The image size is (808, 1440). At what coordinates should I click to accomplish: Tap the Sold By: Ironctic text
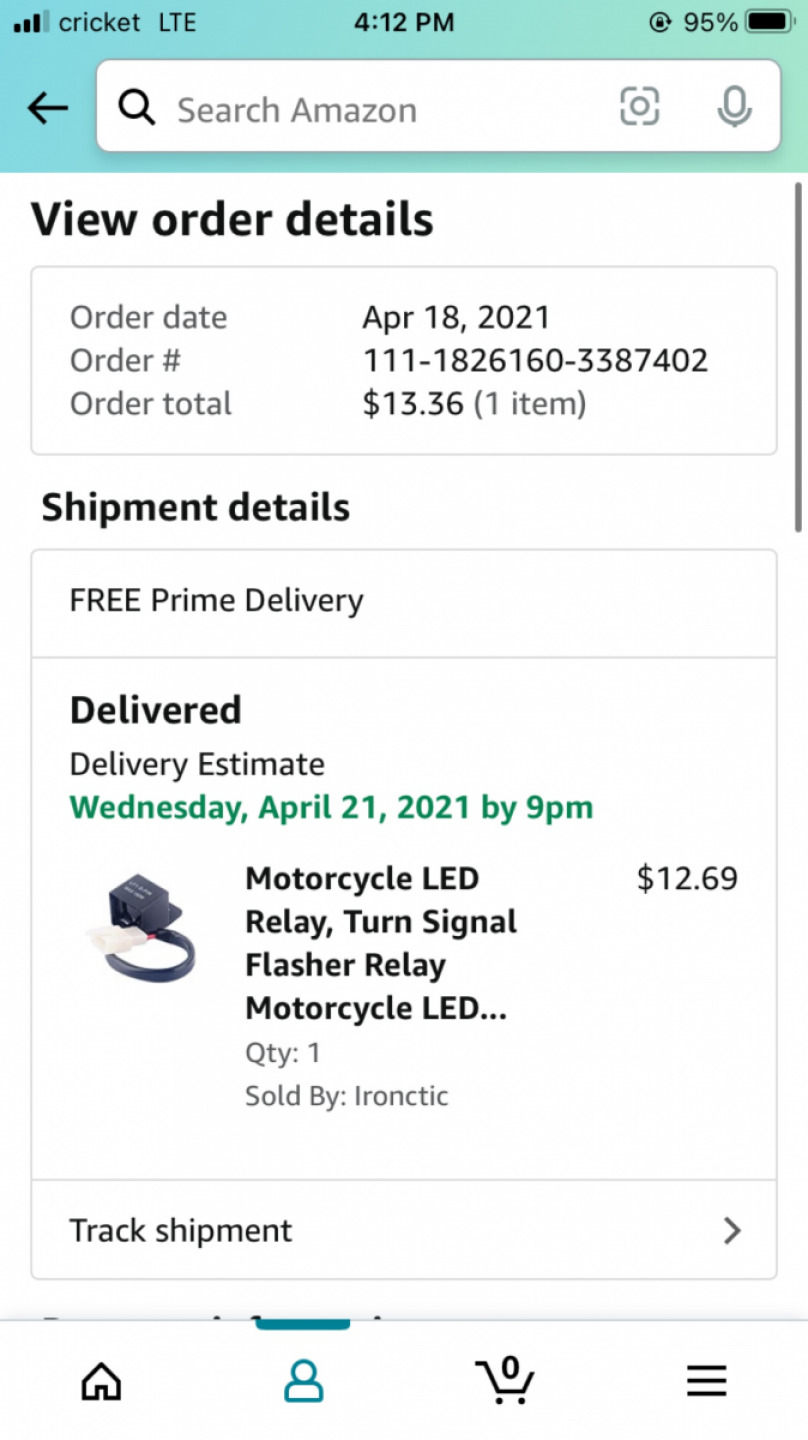click(x=347, y=1096)
